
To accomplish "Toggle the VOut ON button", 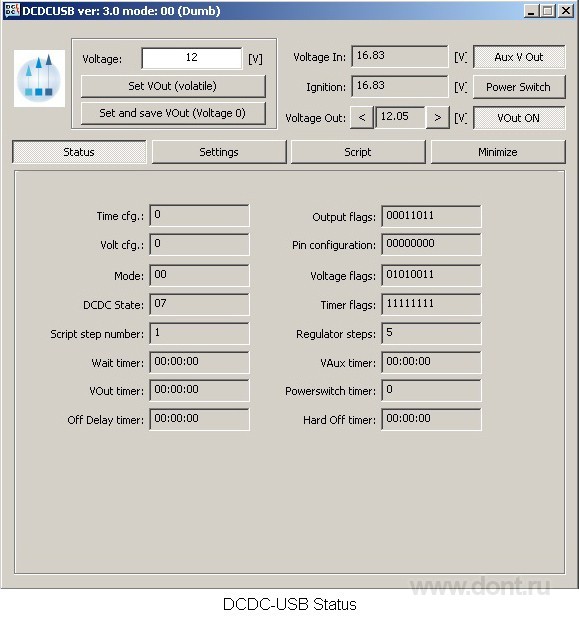I will coord(519,118).
